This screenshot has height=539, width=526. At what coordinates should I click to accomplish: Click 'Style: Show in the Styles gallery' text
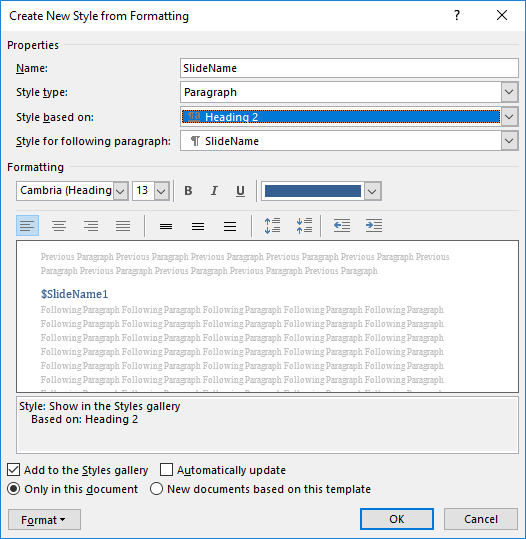pos(100,406)
